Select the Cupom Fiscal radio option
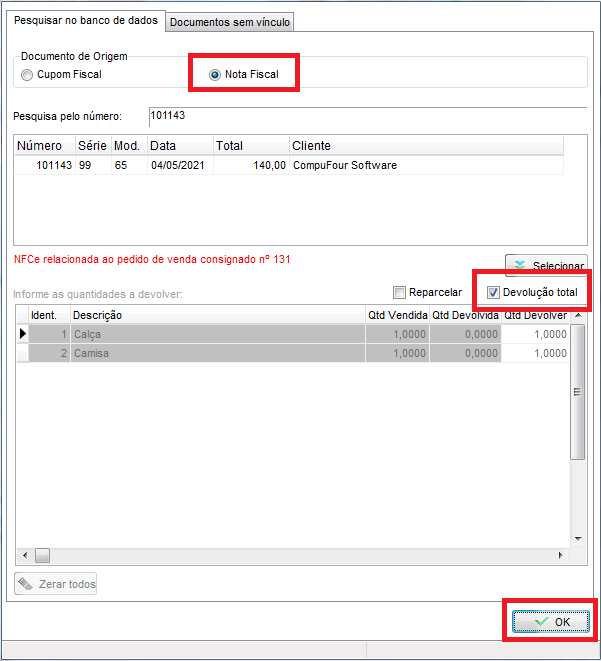This screenshot has height=661, width=601. tap(27, 74)
